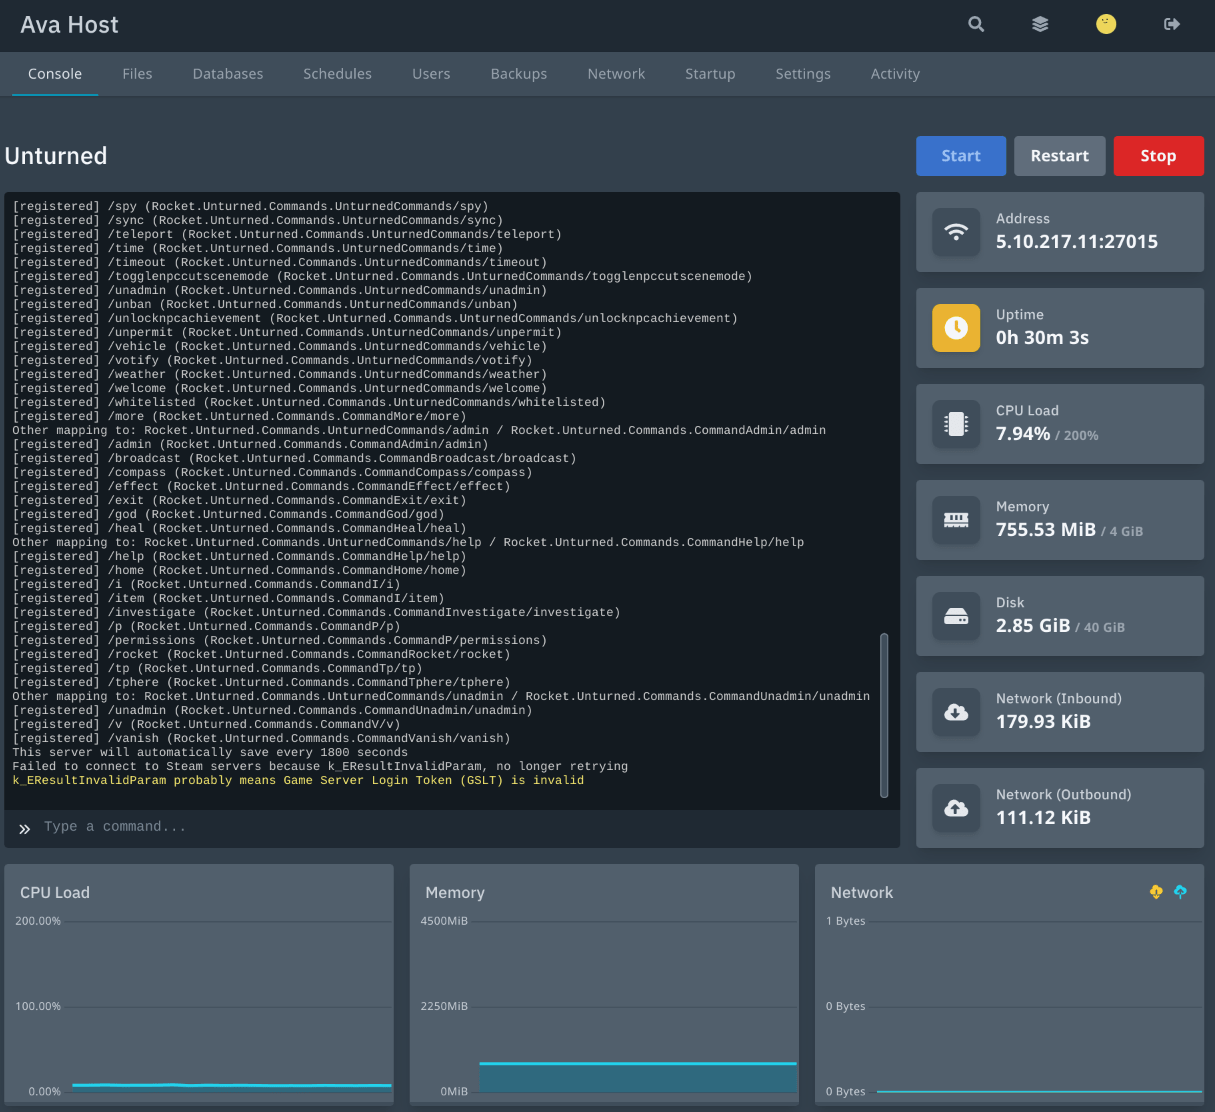Viewport: 1215px width, 1112px height.
Task: Open the search icon in header
Action: [976, 24]
